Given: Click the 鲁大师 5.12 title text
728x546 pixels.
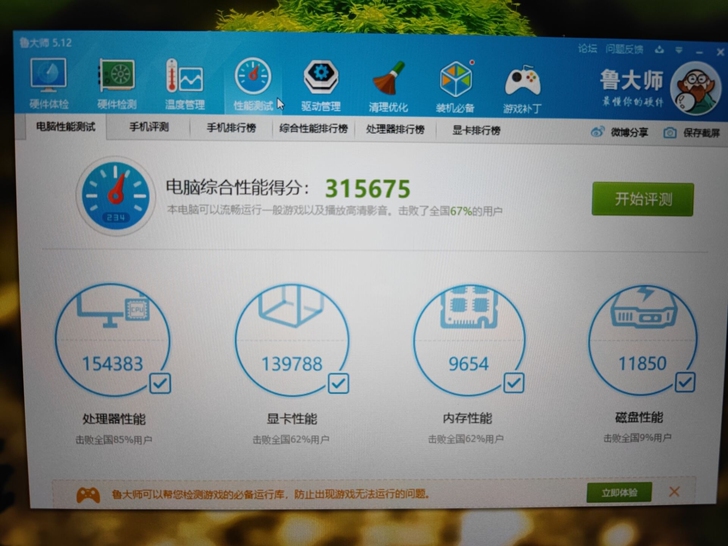Looking at the screenshot, I should click(x=46, y=43).
